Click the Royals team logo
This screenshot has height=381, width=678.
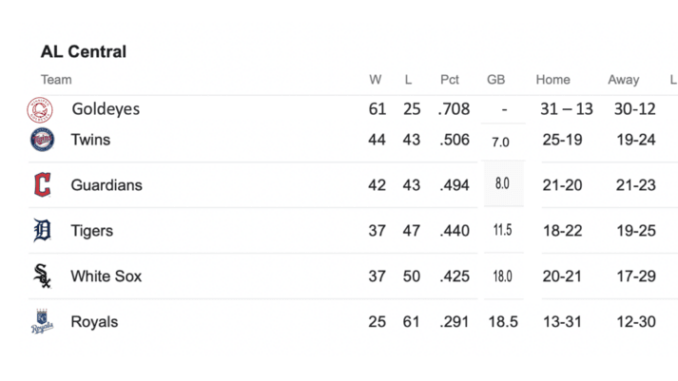[42, 321]
